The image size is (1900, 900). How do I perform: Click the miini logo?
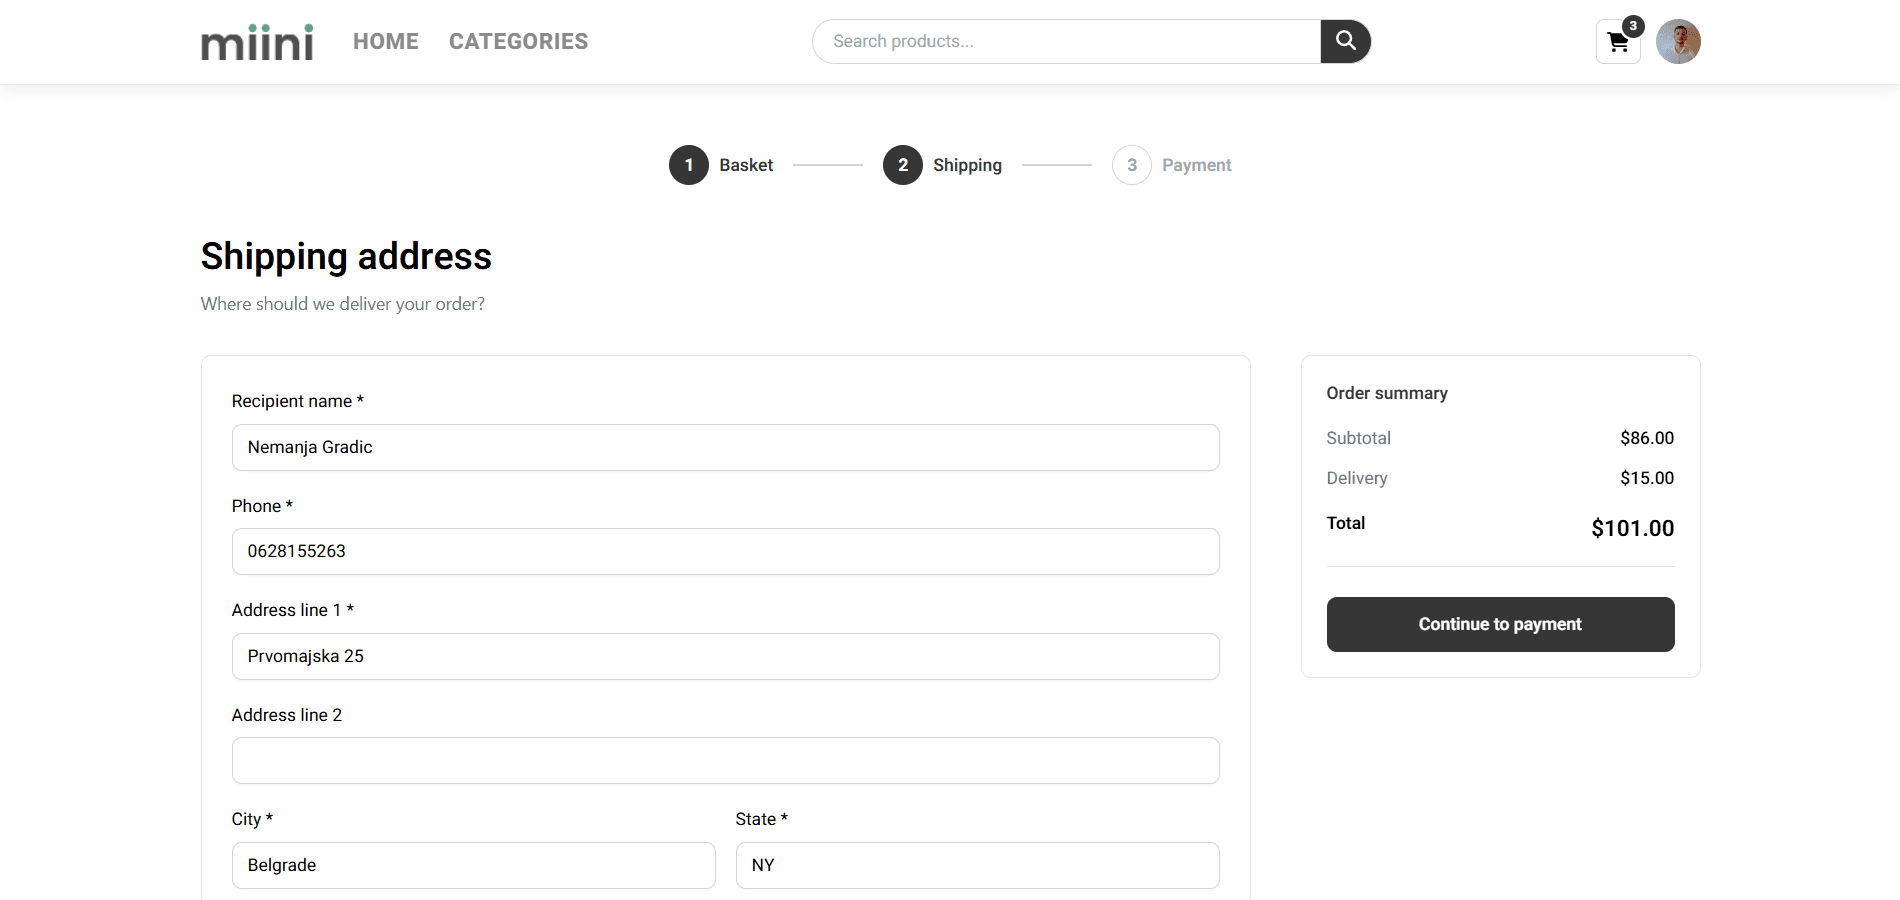tap(257, 42)
